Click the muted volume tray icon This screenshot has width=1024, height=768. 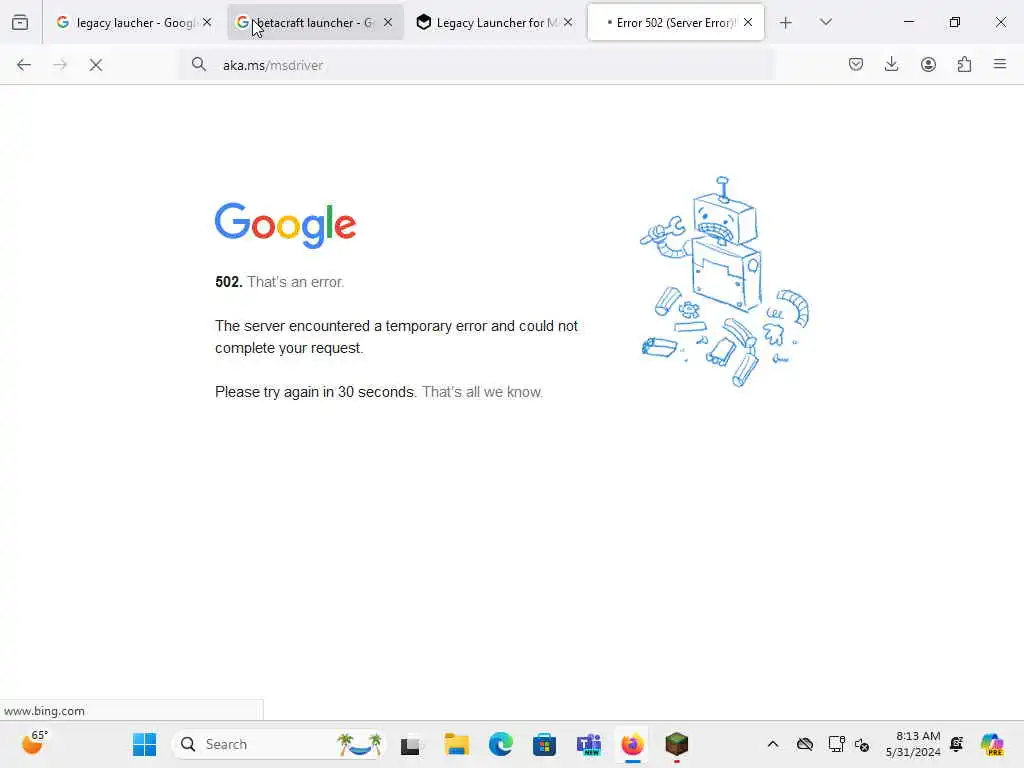tap(862, 744)
